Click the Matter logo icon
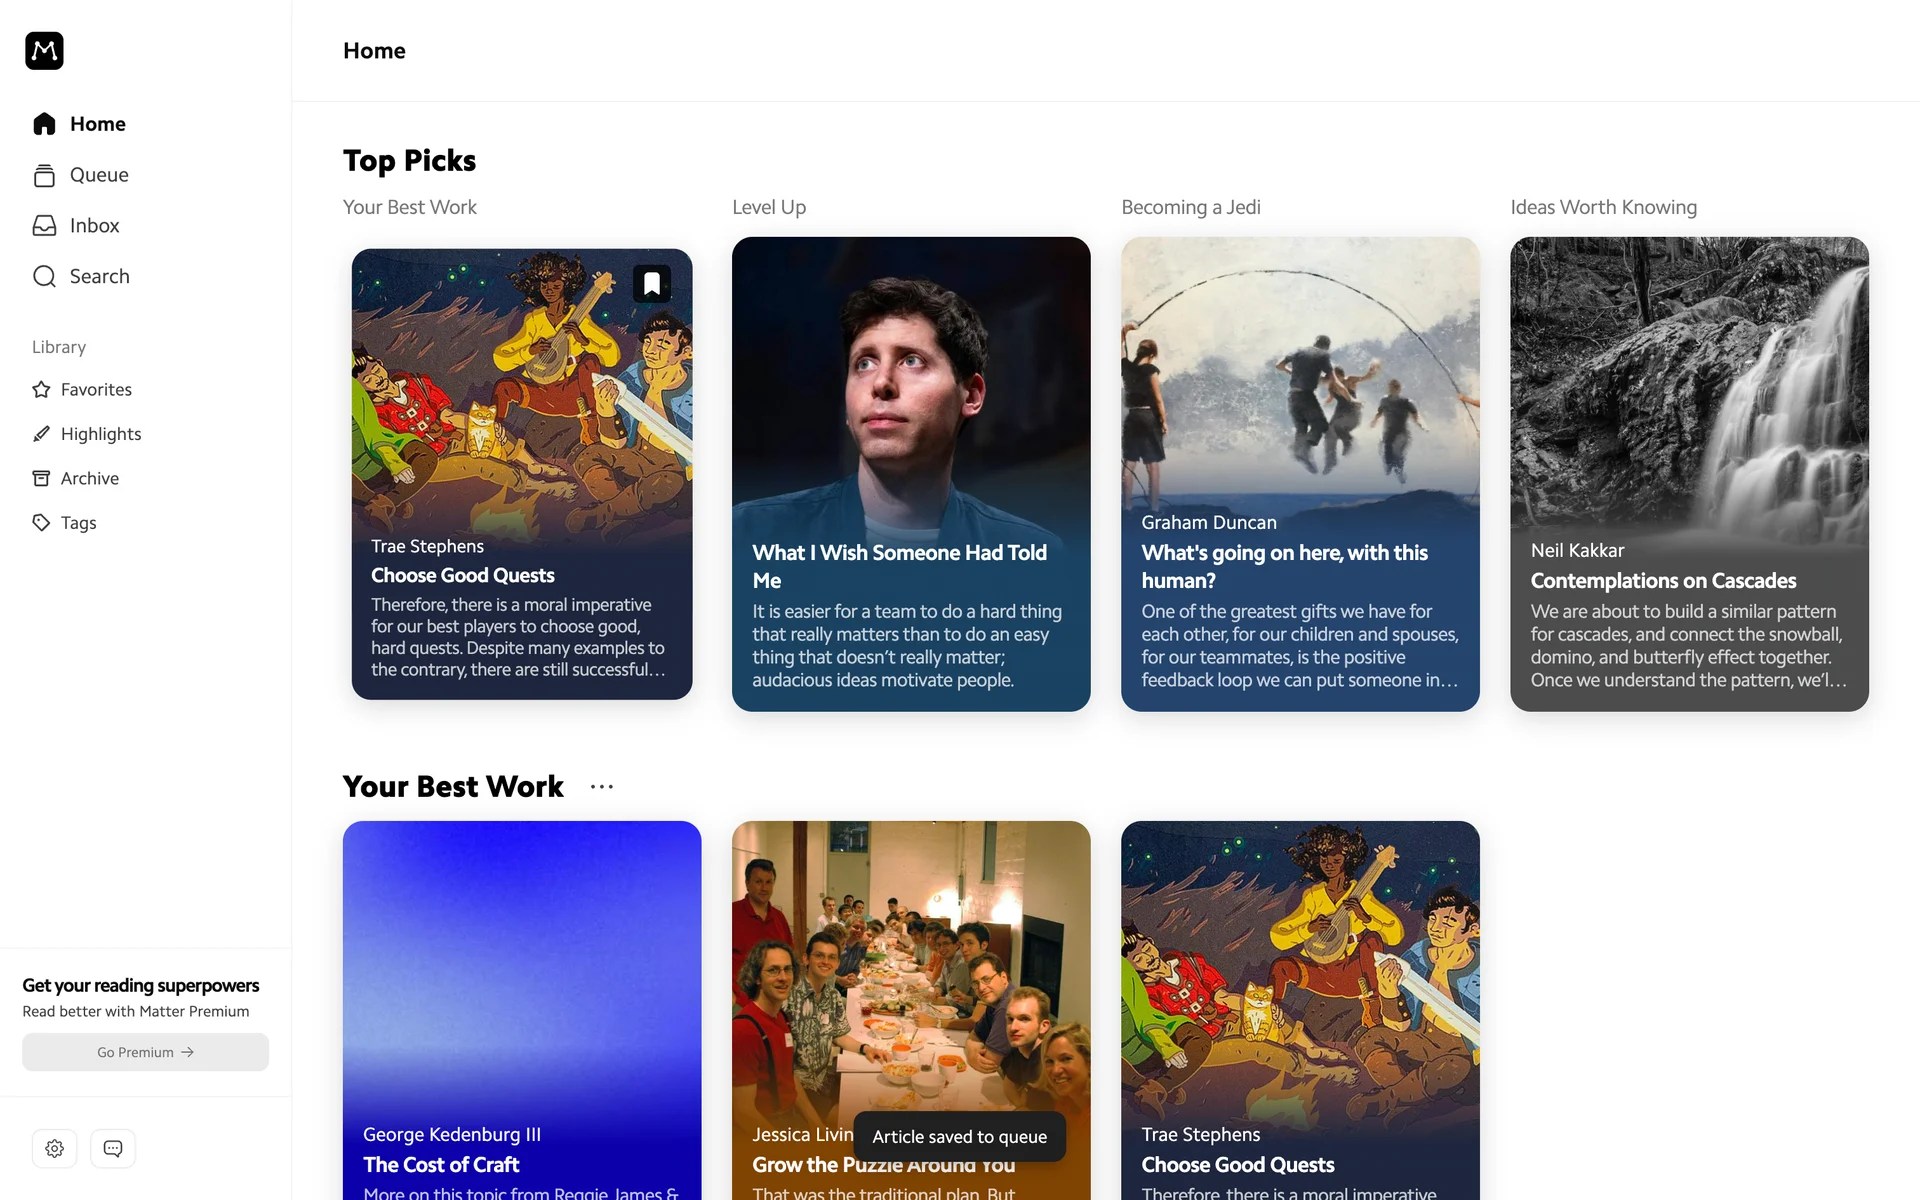 pyautogui.click(x=44, y=51)
